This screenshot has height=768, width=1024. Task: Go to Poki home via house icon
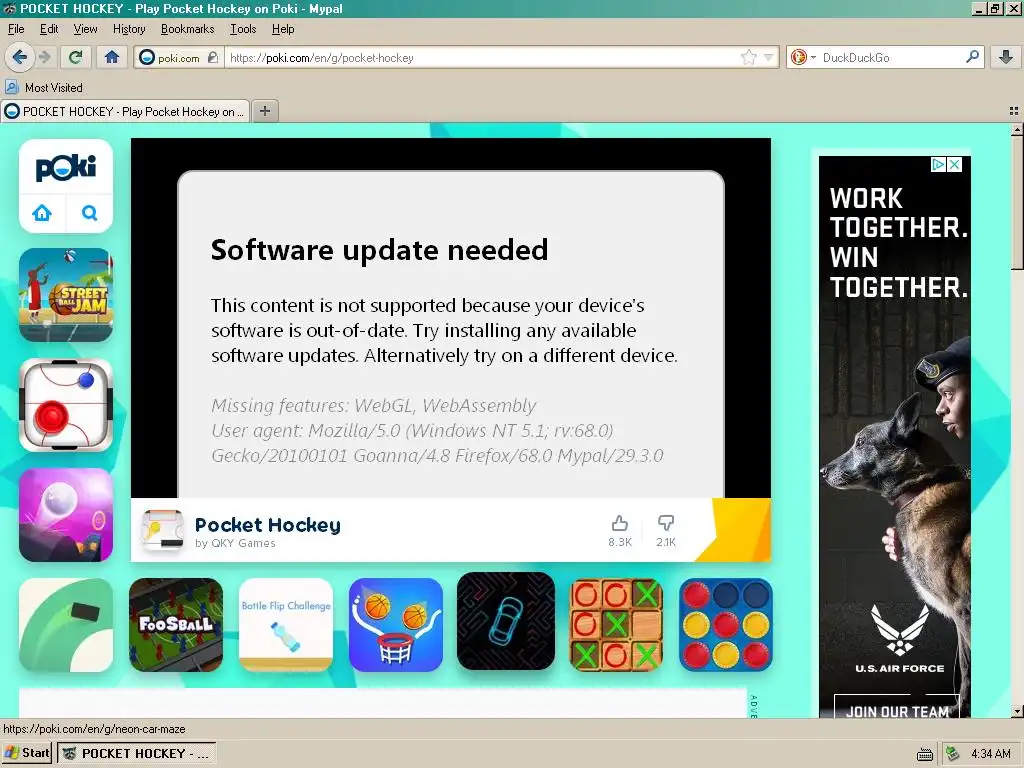point(42,213)
